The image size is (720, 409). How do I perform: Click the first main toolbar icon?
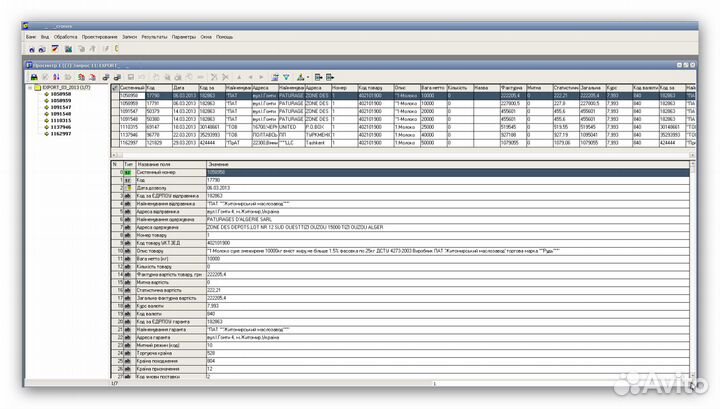click(32, 49)
